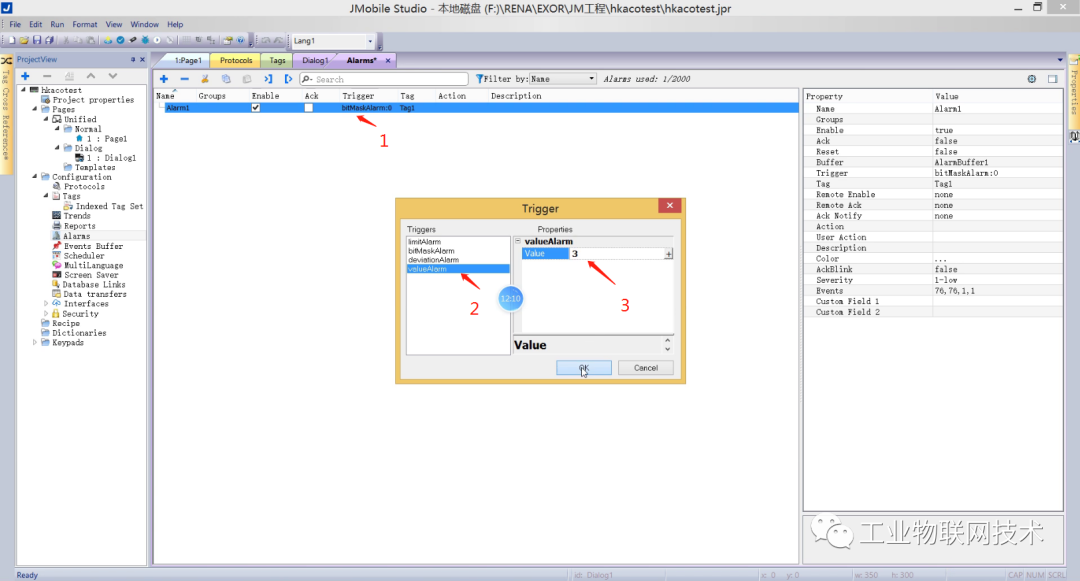Click the download-to-target arrow icon in the alarms toolbar
Screen dimensions: 1080x581
tap(268, 79)
